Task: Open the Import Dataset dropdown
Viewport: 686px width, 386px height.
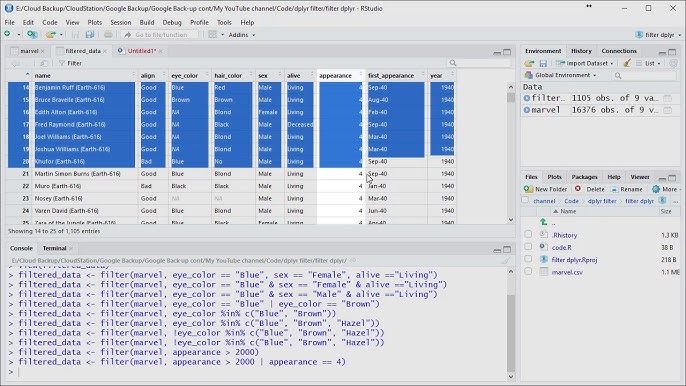Action: (x=584, y=63)
